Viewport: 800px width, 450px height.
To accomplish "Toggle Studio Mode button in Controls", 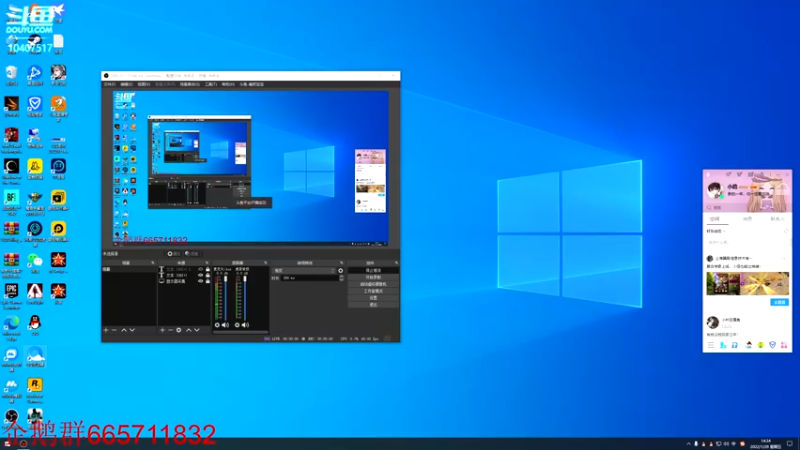I will [373, 291].
